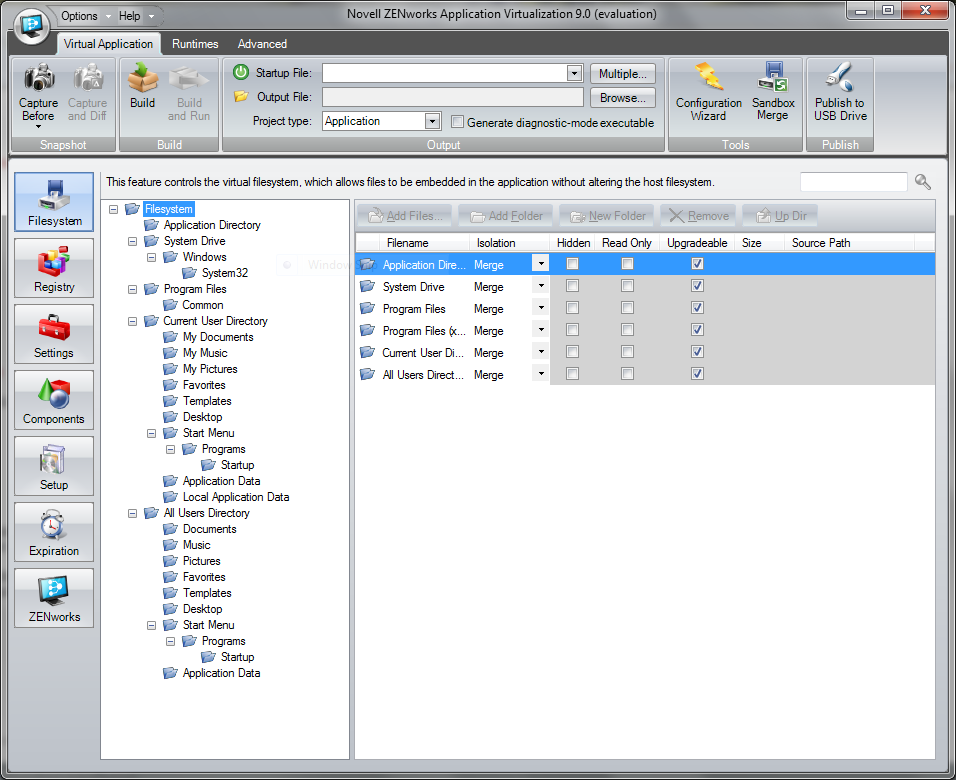Viewport: 956px width, 780px height.
Task: Click the Capture Before camera icon
Action: coord(39,77)
